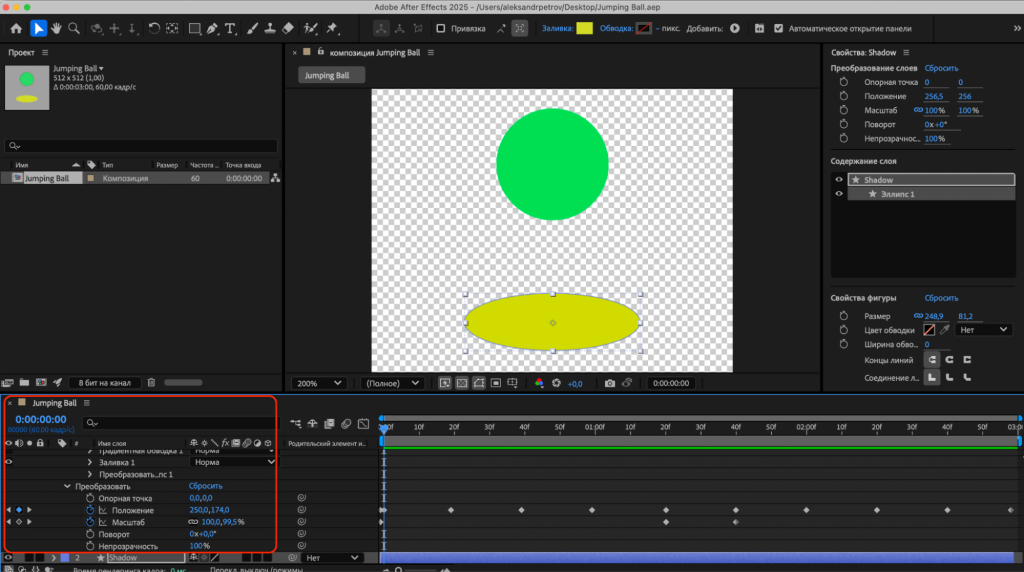This screenshot has width=1024, height=572.
Task: Toggle Поворот stopwatch in timeline
Action: (90, 534)
